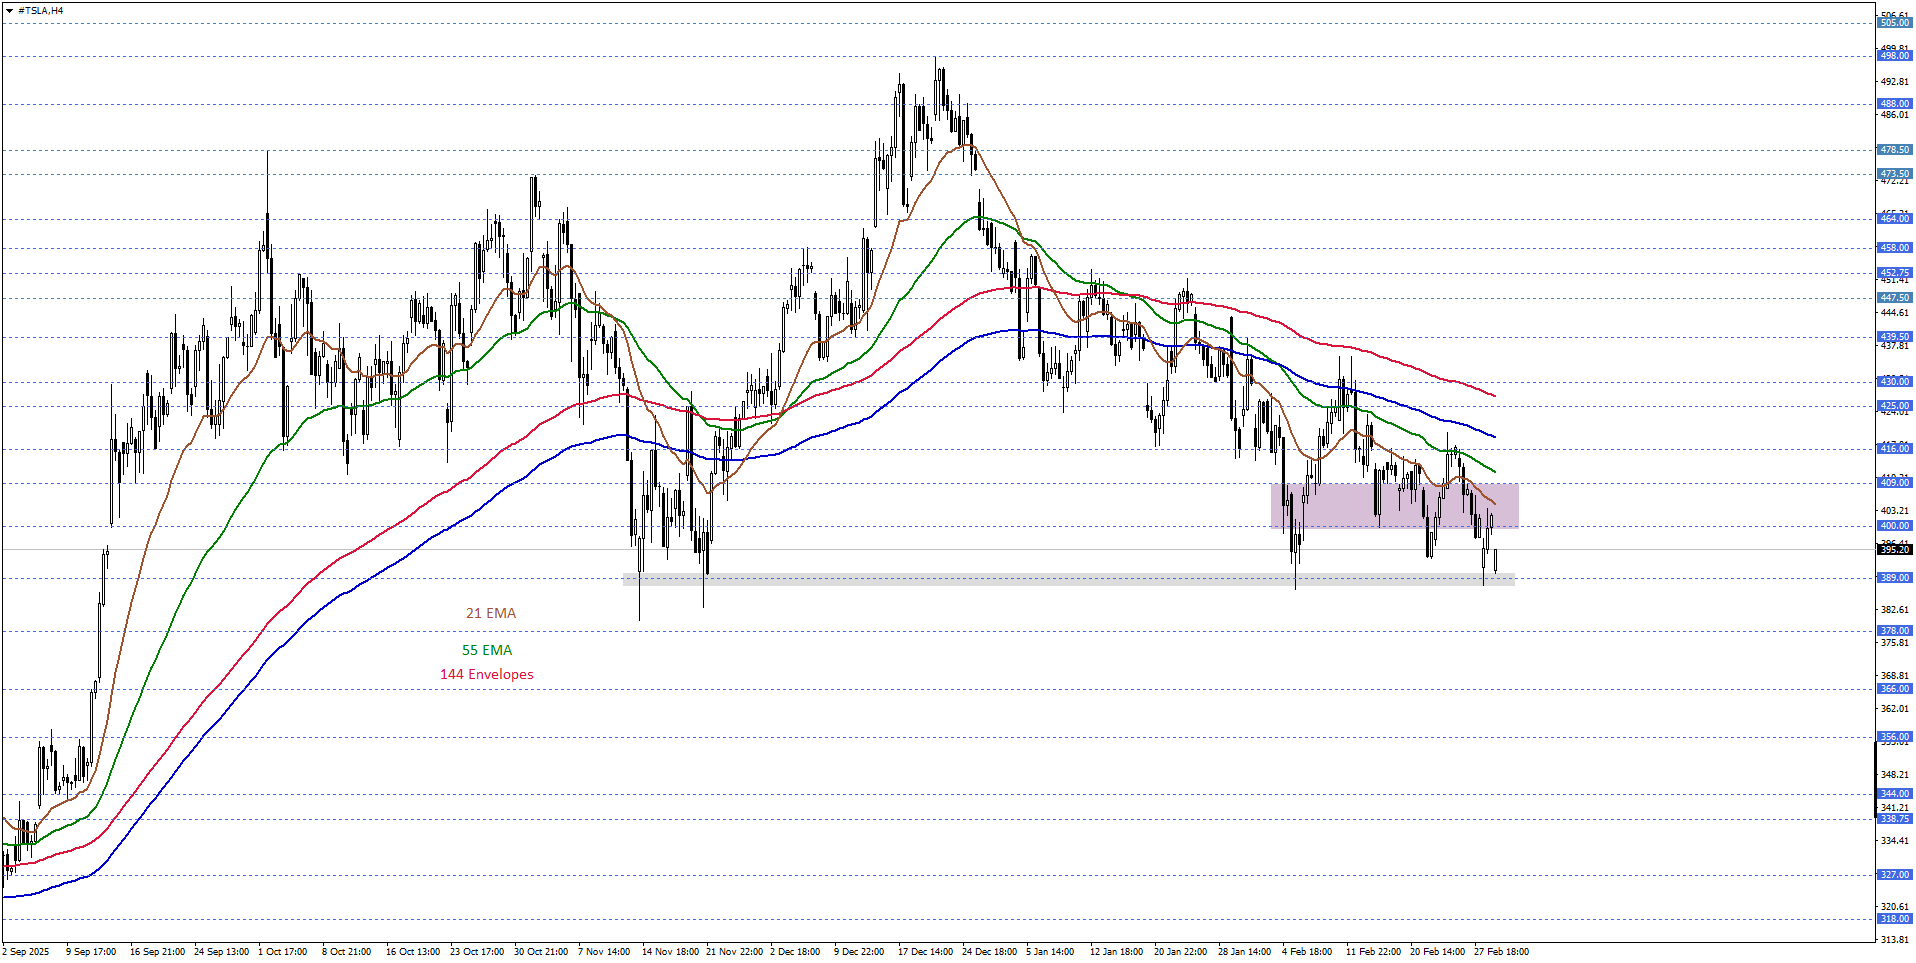
Task: Click the 2 Sep 2025 time axis label
Action: 27,952
